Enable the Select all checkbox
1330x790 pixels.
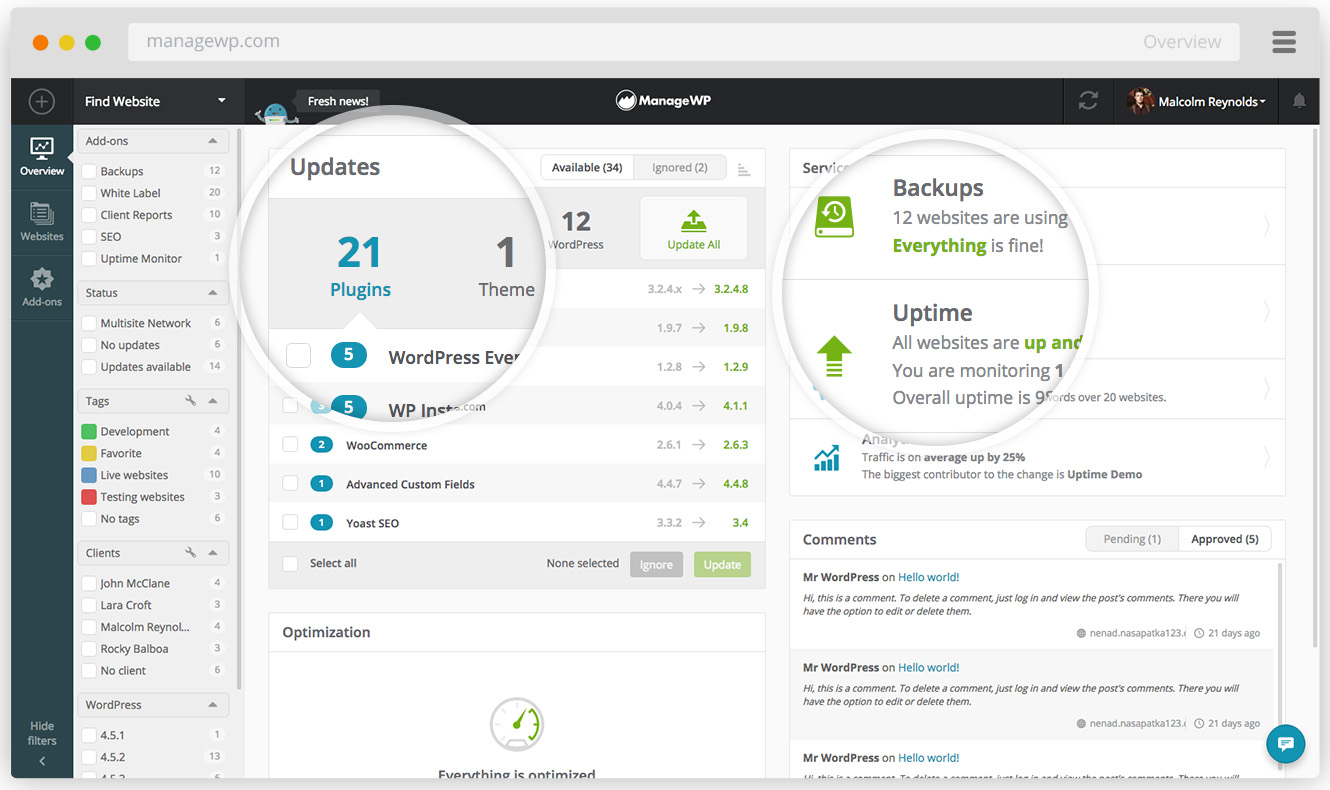click(289, 563)
